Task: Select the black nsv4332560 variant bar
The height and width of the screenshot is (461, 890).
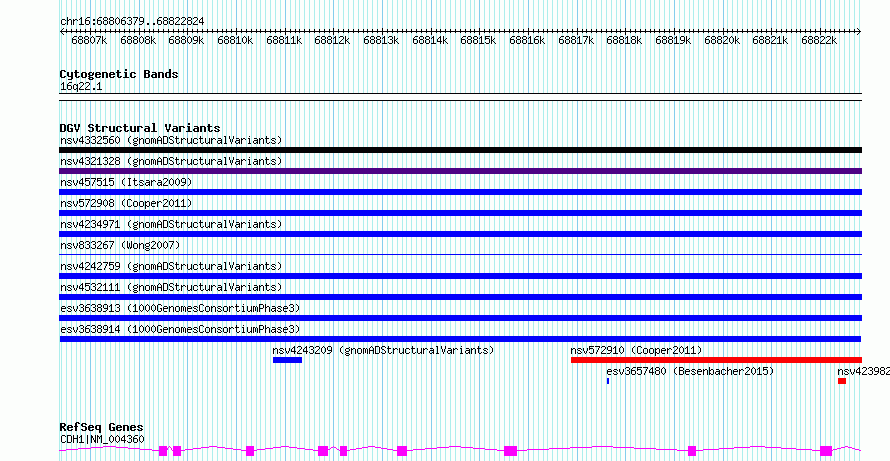Action: (460, 150)
